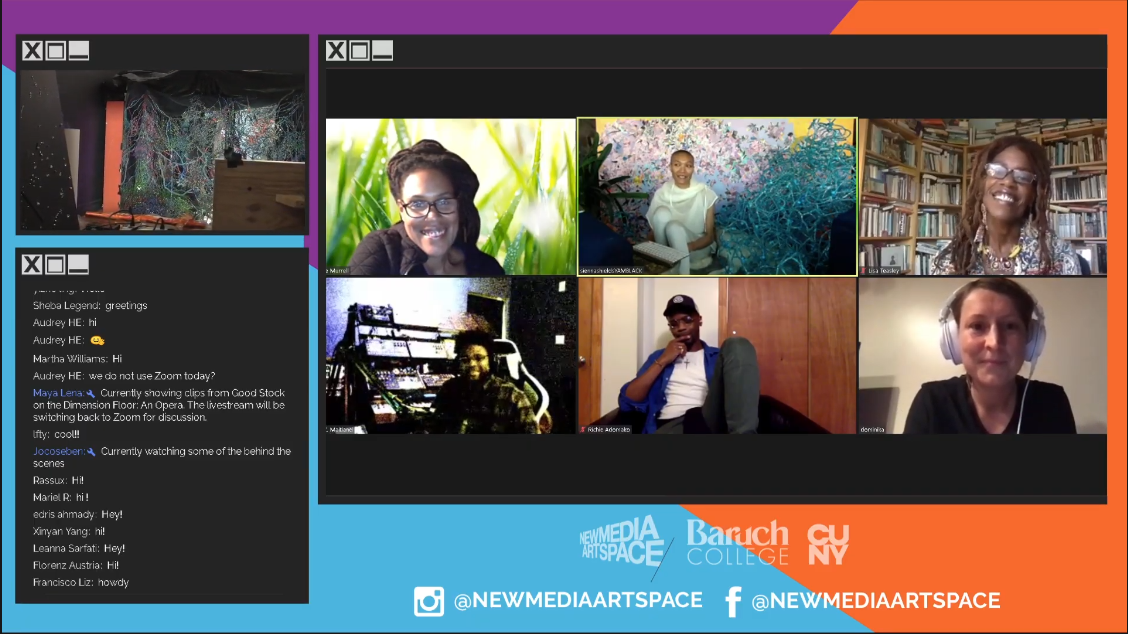Click the name label on the headphones tile

click(873, 430)
